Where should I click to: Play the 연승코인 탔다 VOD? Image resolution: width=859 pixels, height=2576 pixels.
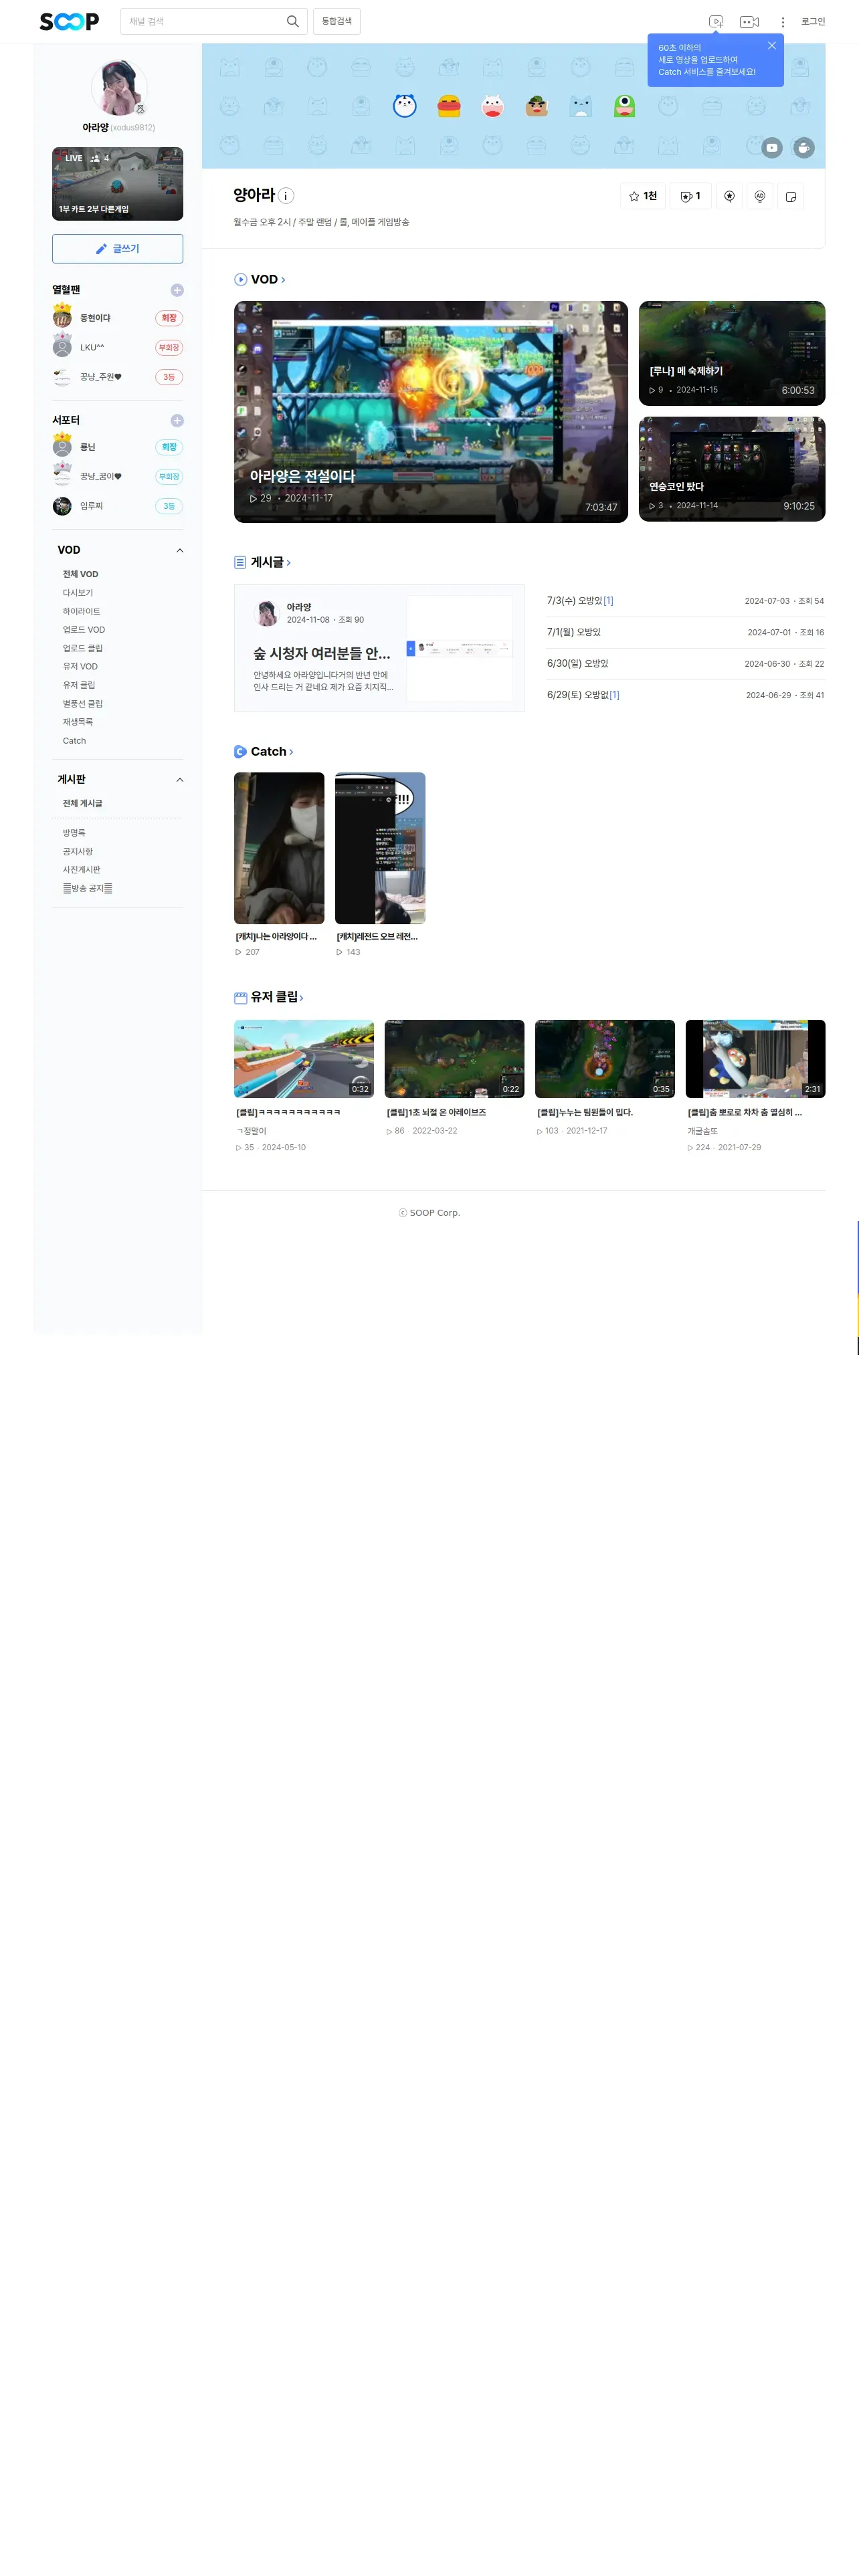(732, 469)
